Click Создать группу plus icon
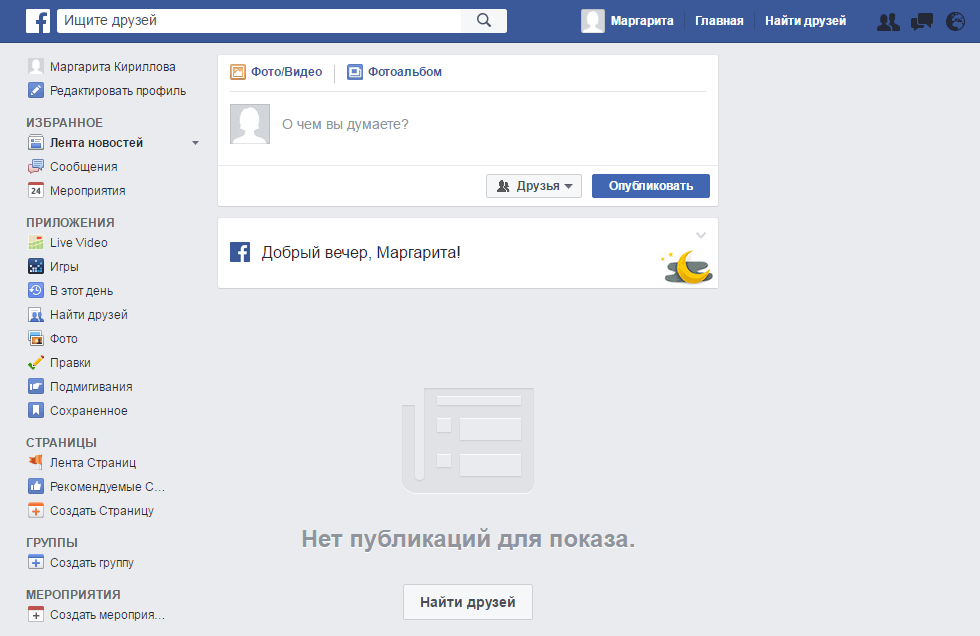980x636 pixels. pos(36,562)
